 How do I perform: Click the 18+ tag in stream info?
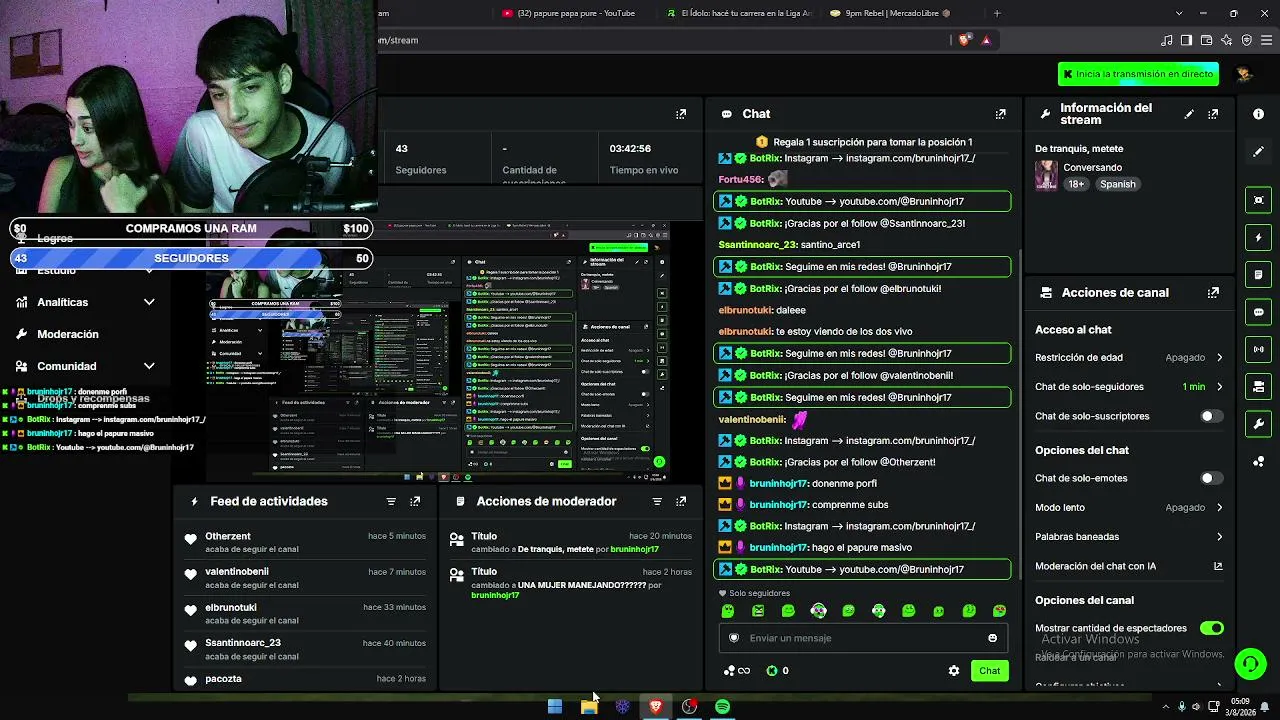point(1076,184)
